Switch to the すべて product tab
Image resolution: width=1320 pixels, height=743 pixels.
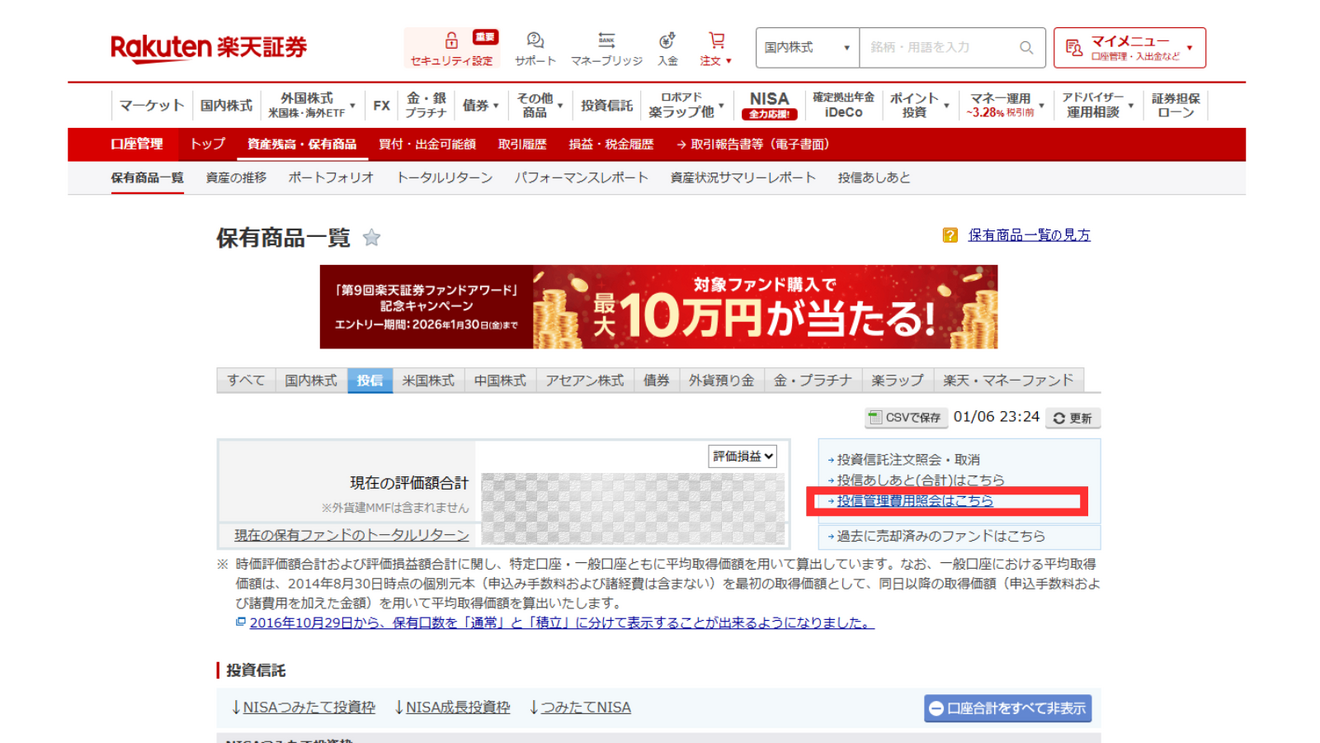click(x=246, y=381)
